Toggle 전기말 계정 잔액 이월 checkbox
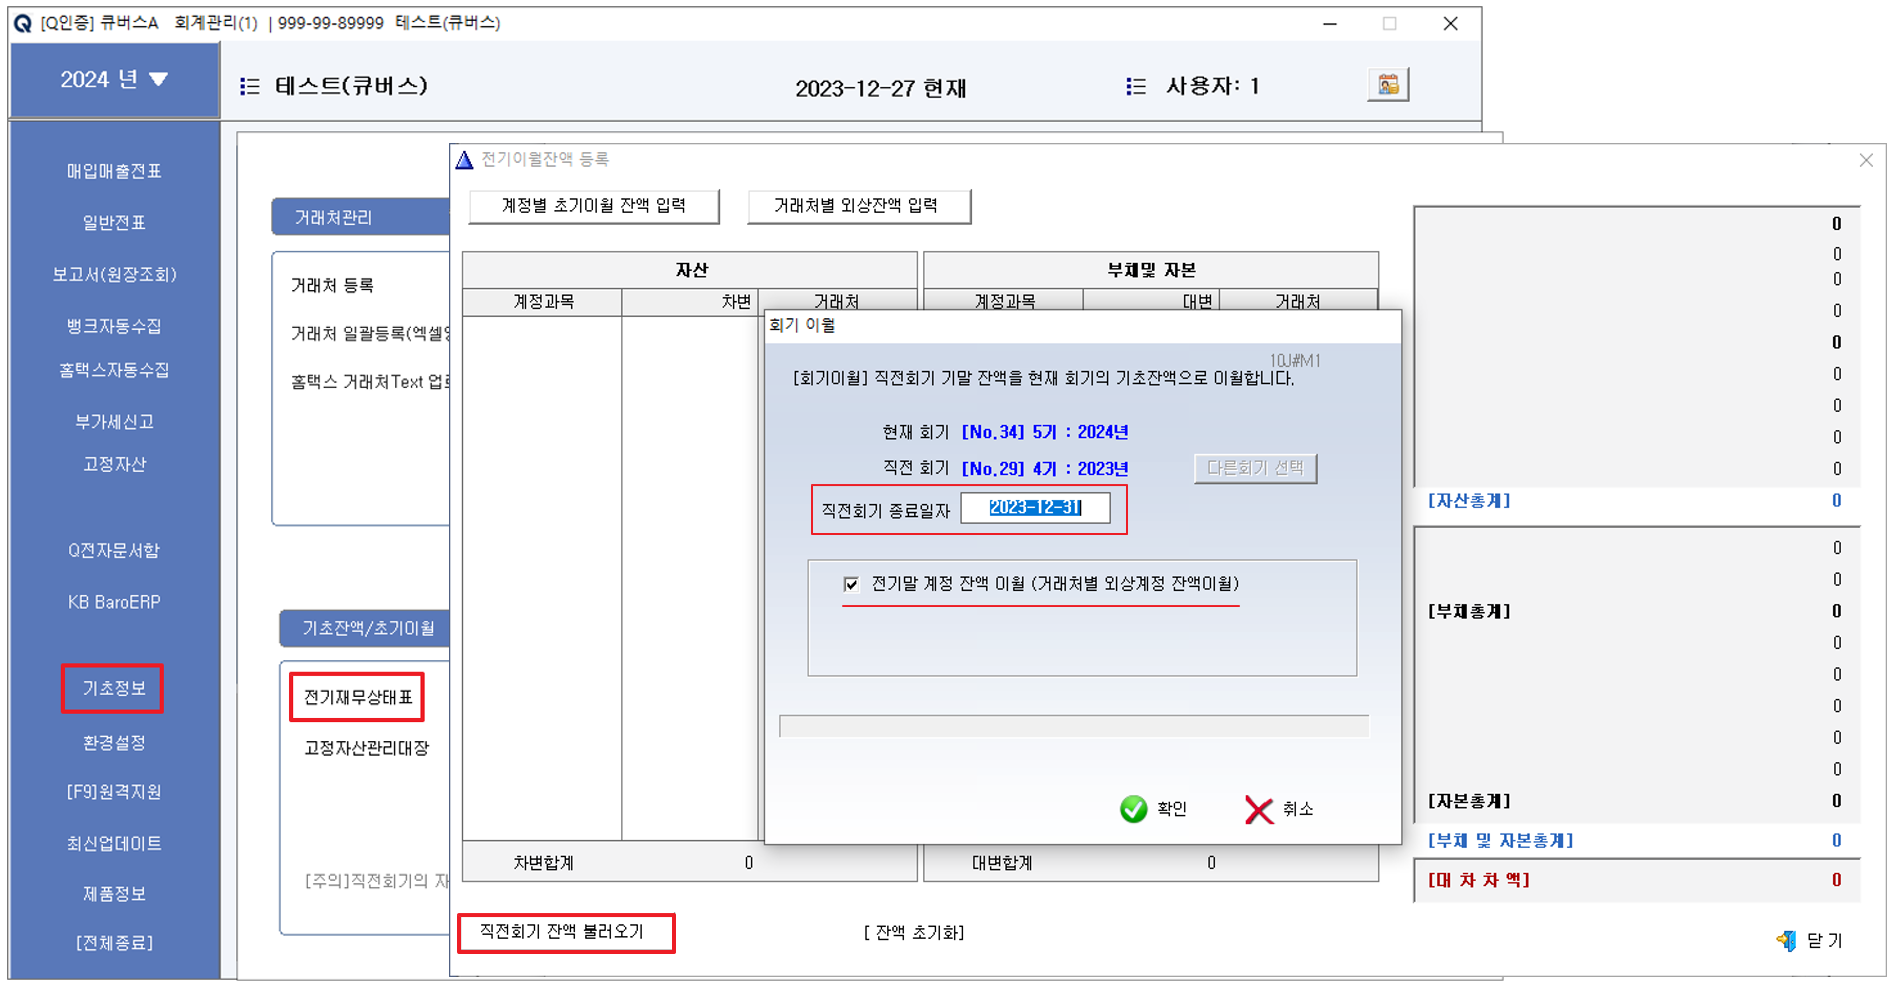The width and height of the screenshot is (1892, 983). [x=851, y=584]
